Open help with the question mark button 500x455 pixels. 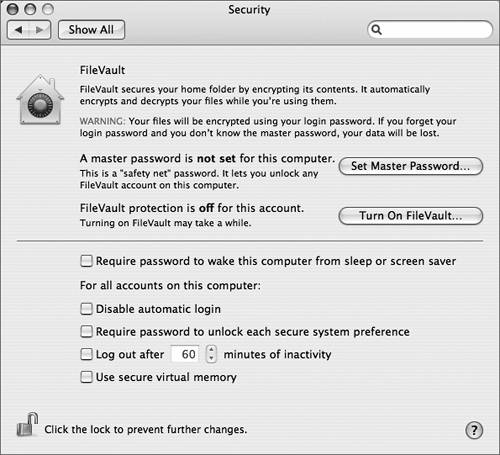pos(474,430)
